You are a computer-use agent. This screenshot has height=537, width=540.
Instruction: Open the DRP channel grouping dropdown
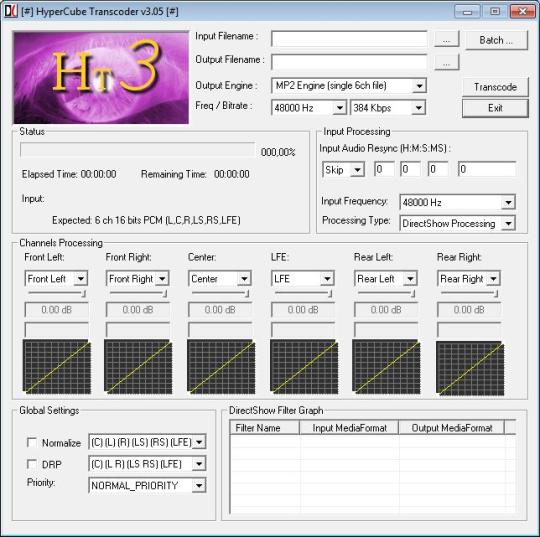[147, 464]
